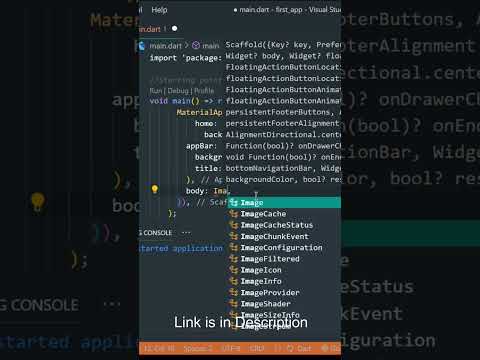Select the ImageChunkEvent suggestion
This screenshot has height=360, width=480.
tap(284, 237)
